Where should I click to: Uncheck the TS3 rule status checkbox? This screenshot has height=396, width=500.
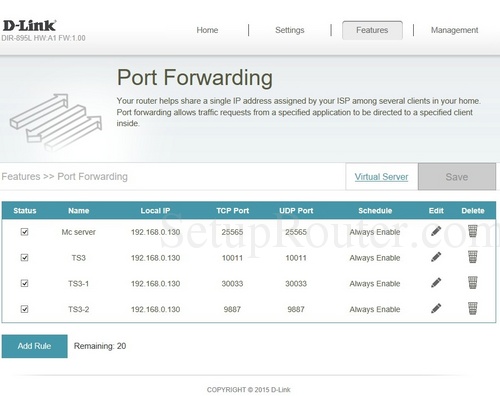pyautogui.click(x=24, y=257)
